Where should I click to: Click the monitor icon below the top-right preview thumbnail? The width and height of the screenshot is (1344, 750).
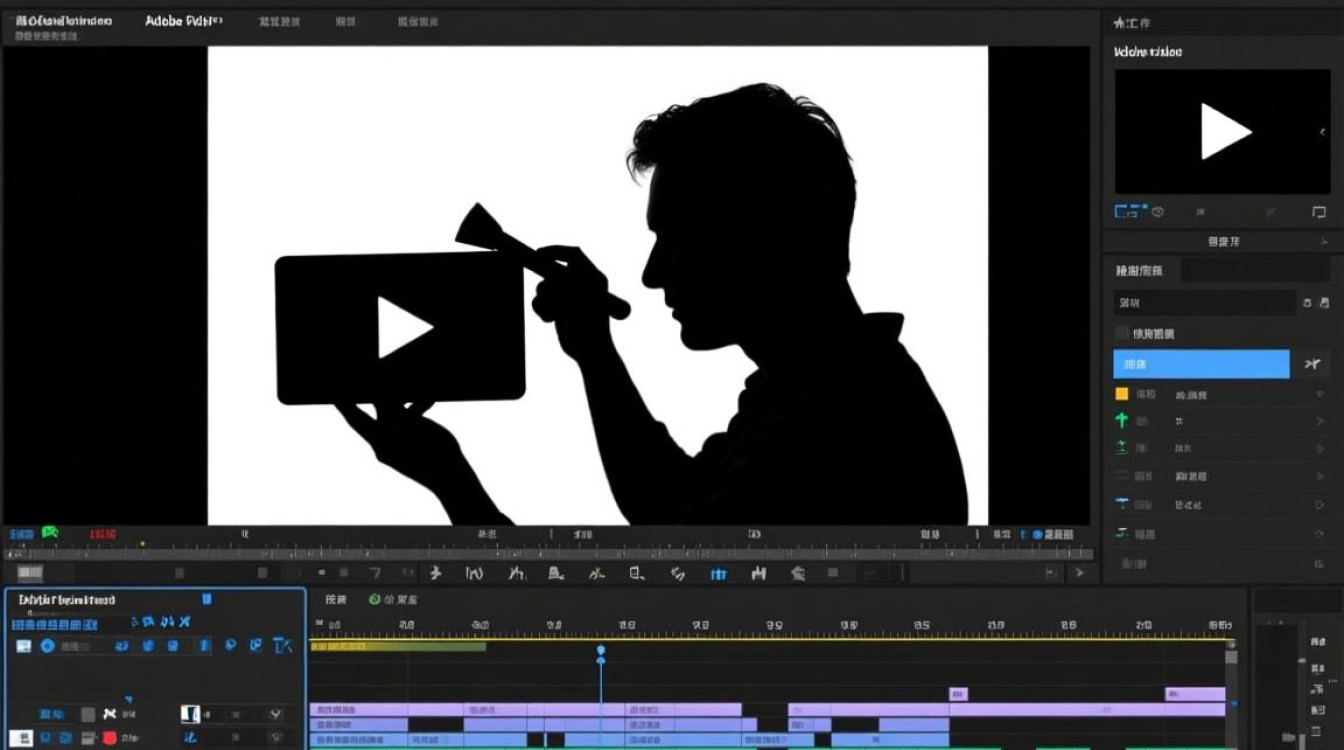[1318, 212]
